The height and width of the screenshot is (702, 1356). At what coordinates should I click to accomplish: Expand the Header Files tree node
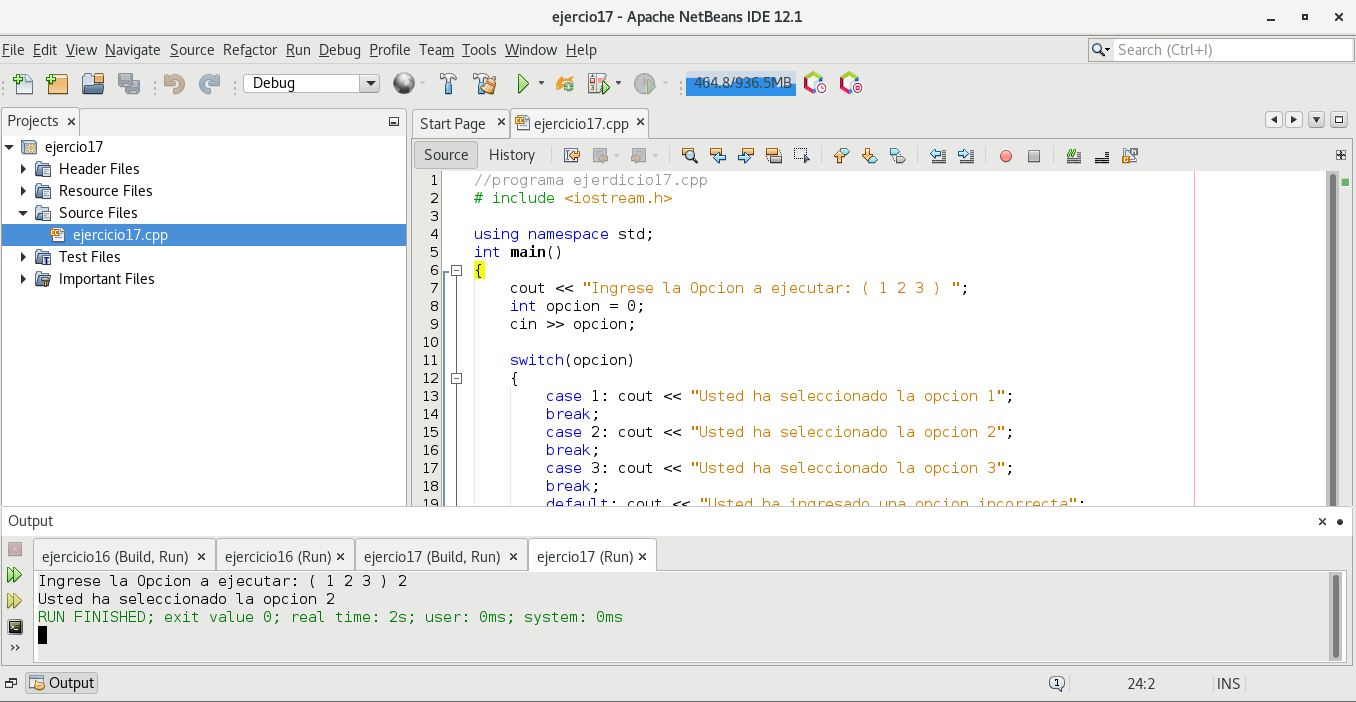(24, 169)
